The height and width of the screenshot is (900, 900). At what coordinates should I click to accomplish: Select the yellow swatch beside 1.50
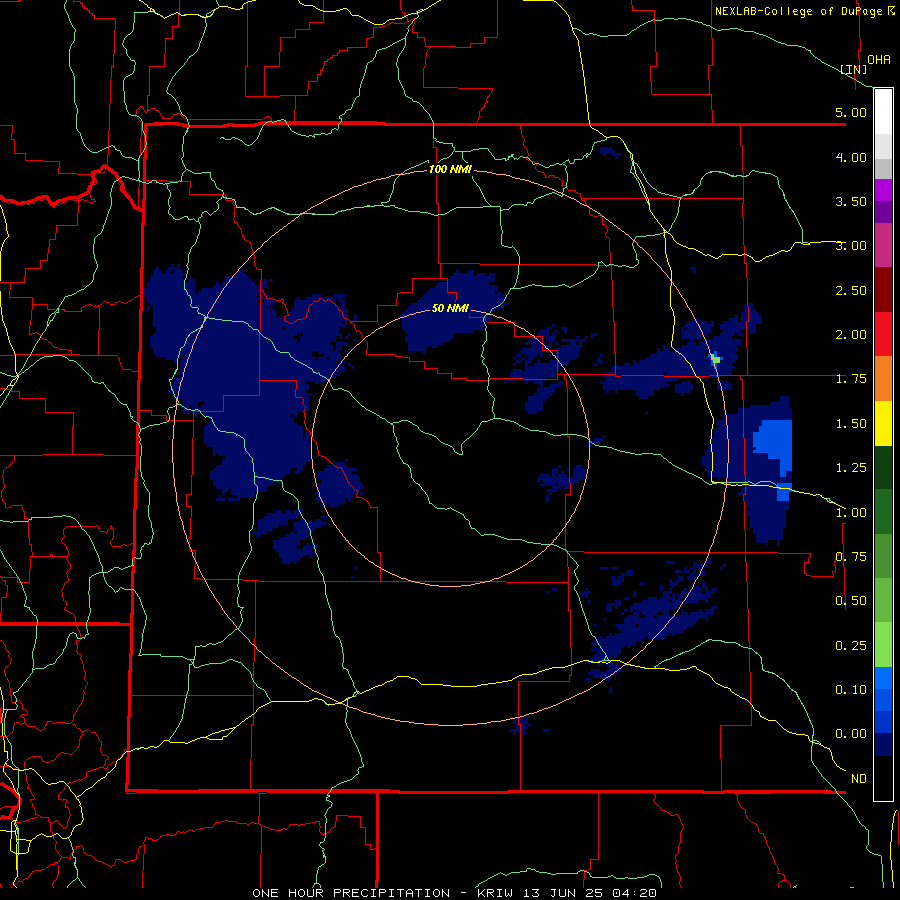tap(883, 423)
